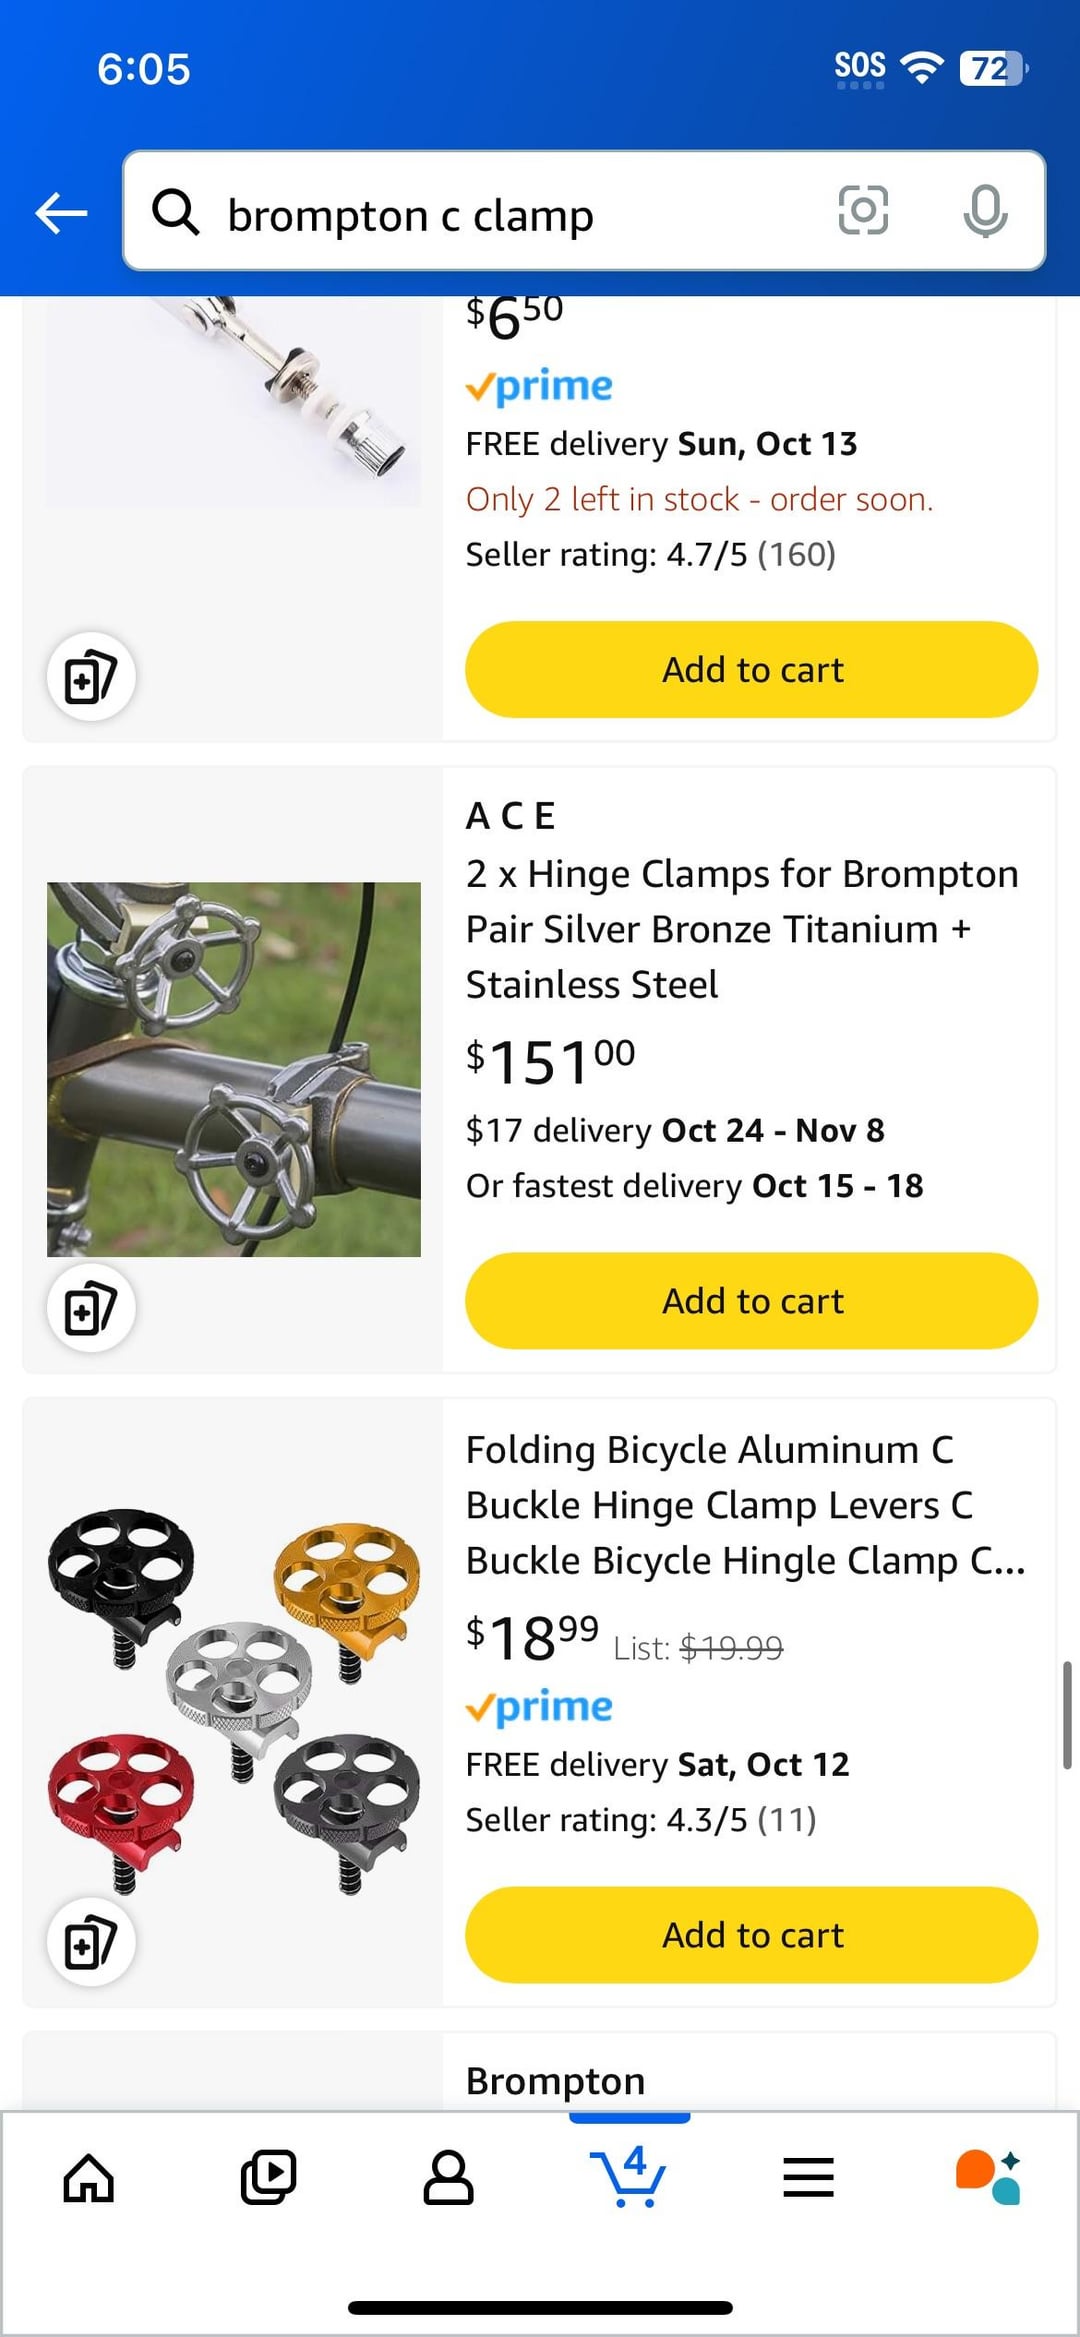The height and width of the screenshot is (2337, 1080).
Task: Open the ACE hinge clamps product photo
Action: (x=234, y=1069)
